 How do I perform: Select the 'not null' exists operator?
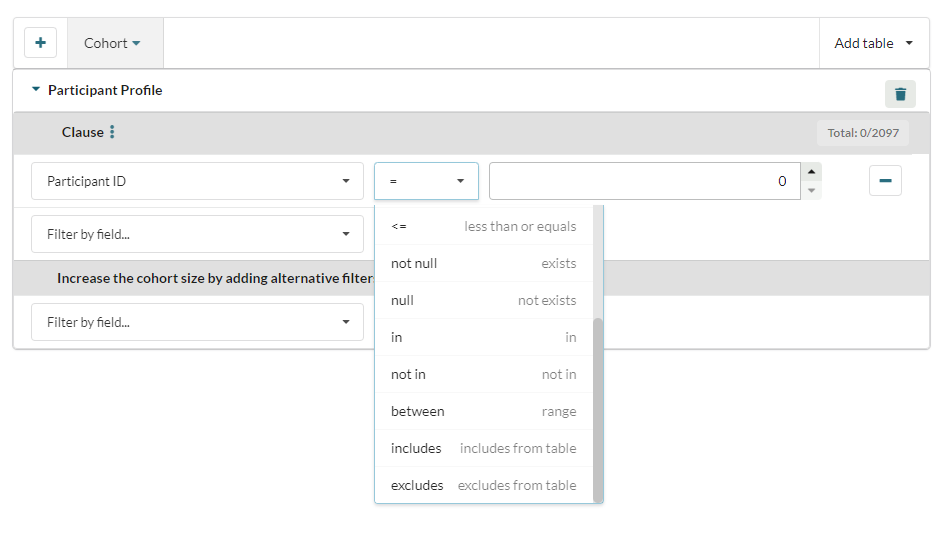pyautogui.click(x=483, y=263)
